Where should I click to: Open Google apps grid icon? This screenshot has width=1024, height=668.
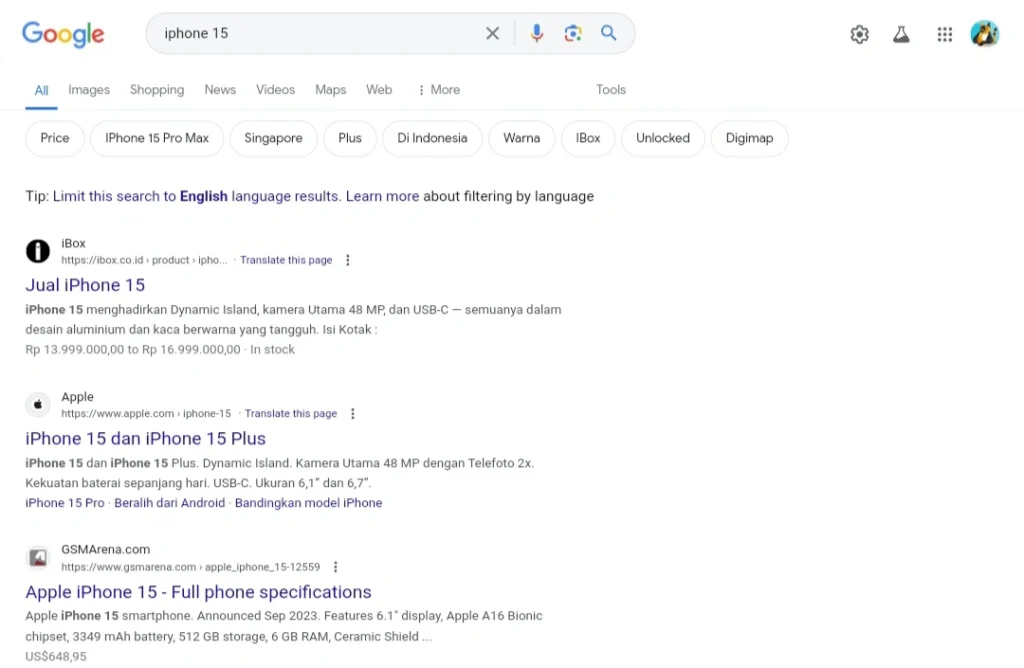tap(944, 34)
